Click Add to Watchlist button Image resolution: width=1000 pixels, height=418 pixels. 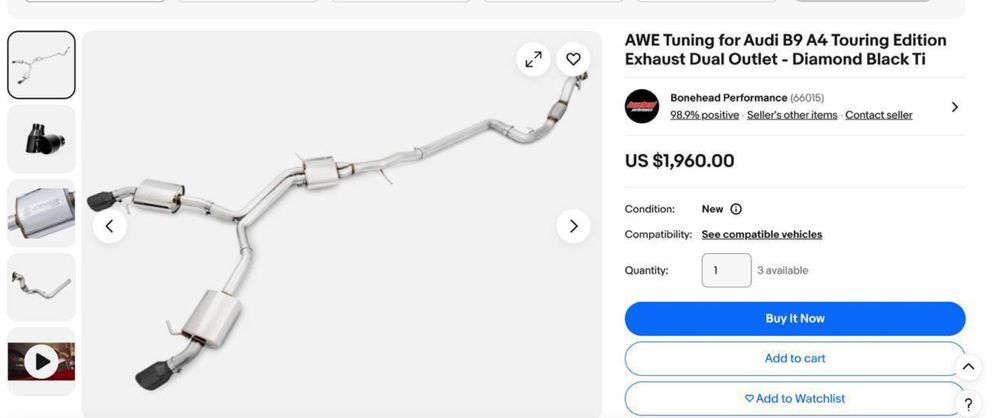pyautogui.click(x=795, y=399)
